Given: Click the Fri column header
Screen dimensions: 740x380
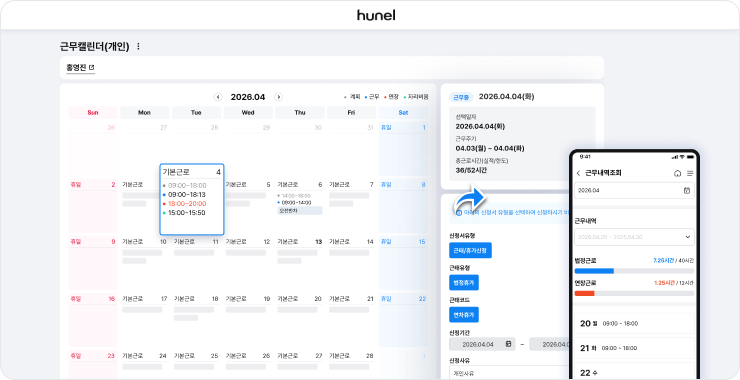Looking at the screenshot, I should point(351,113).
